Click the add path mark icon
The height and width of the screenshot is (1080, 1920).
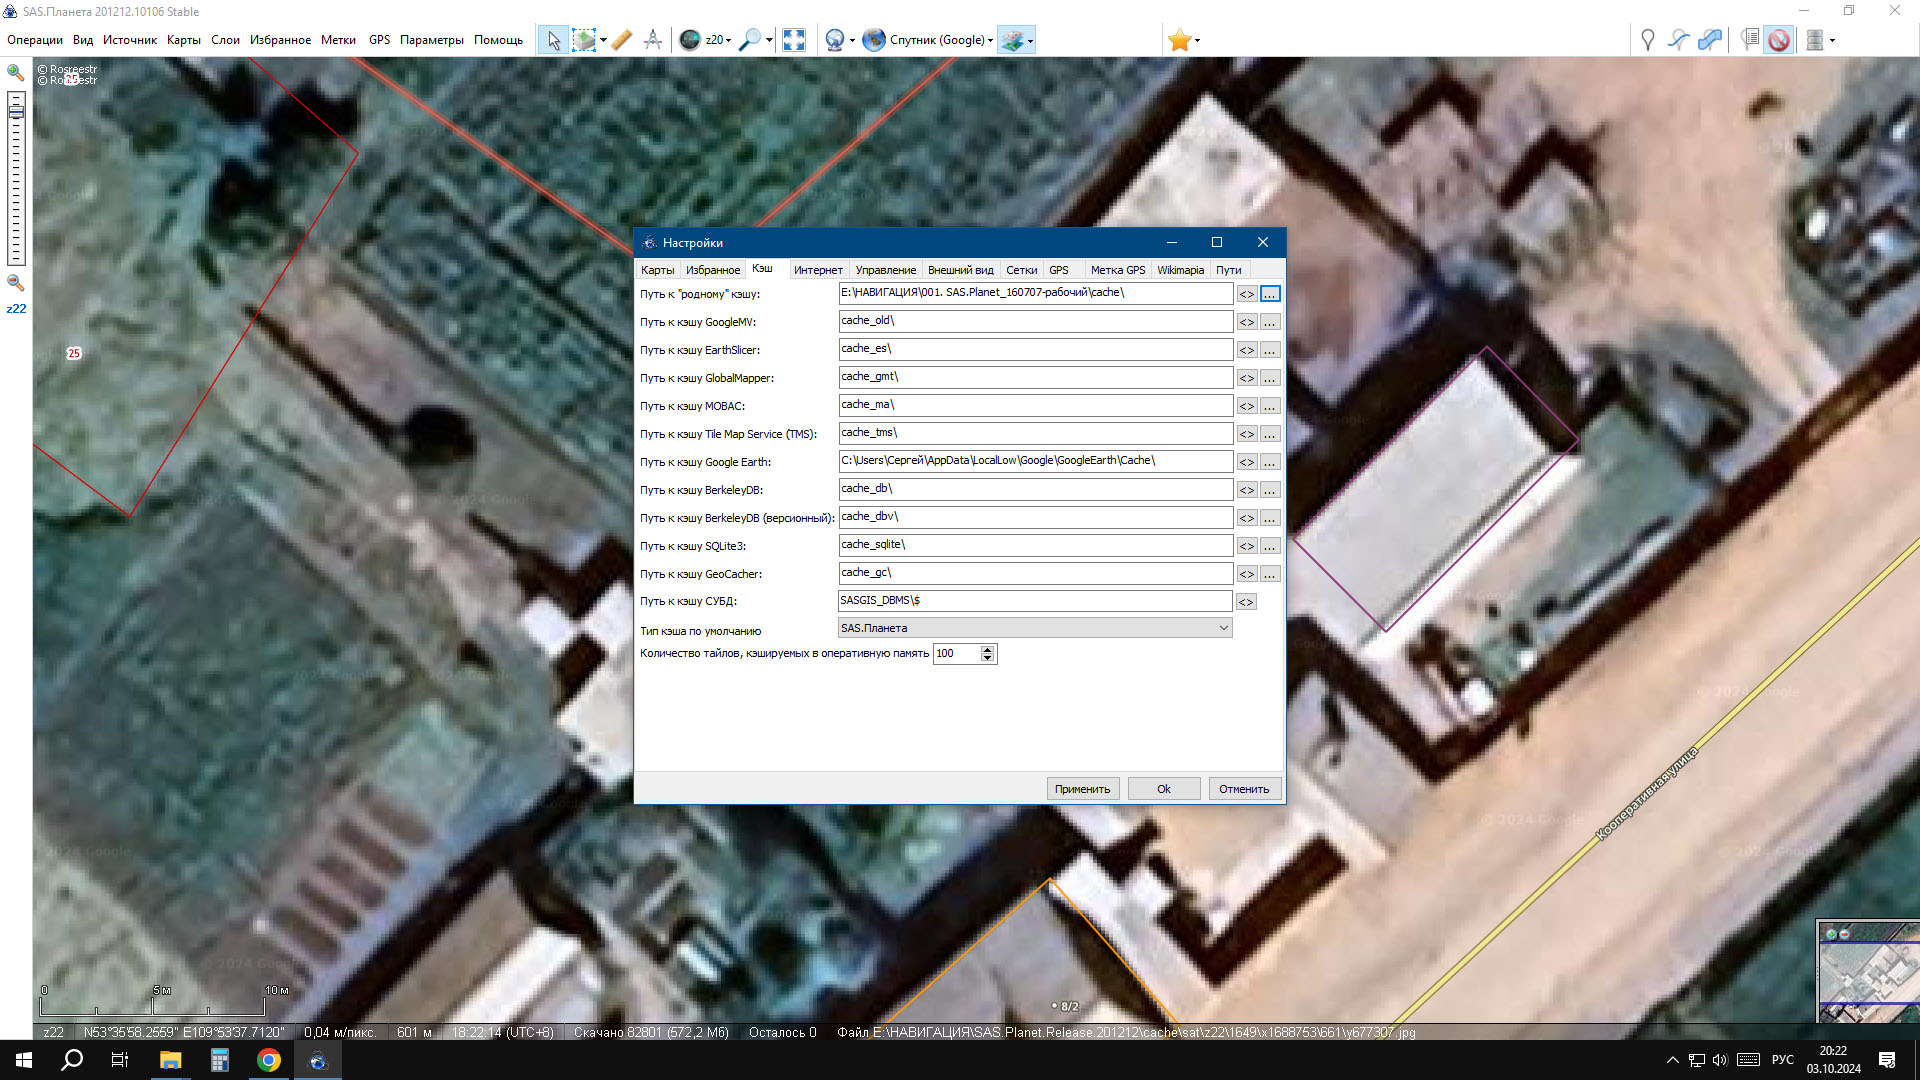(1679, 40)
